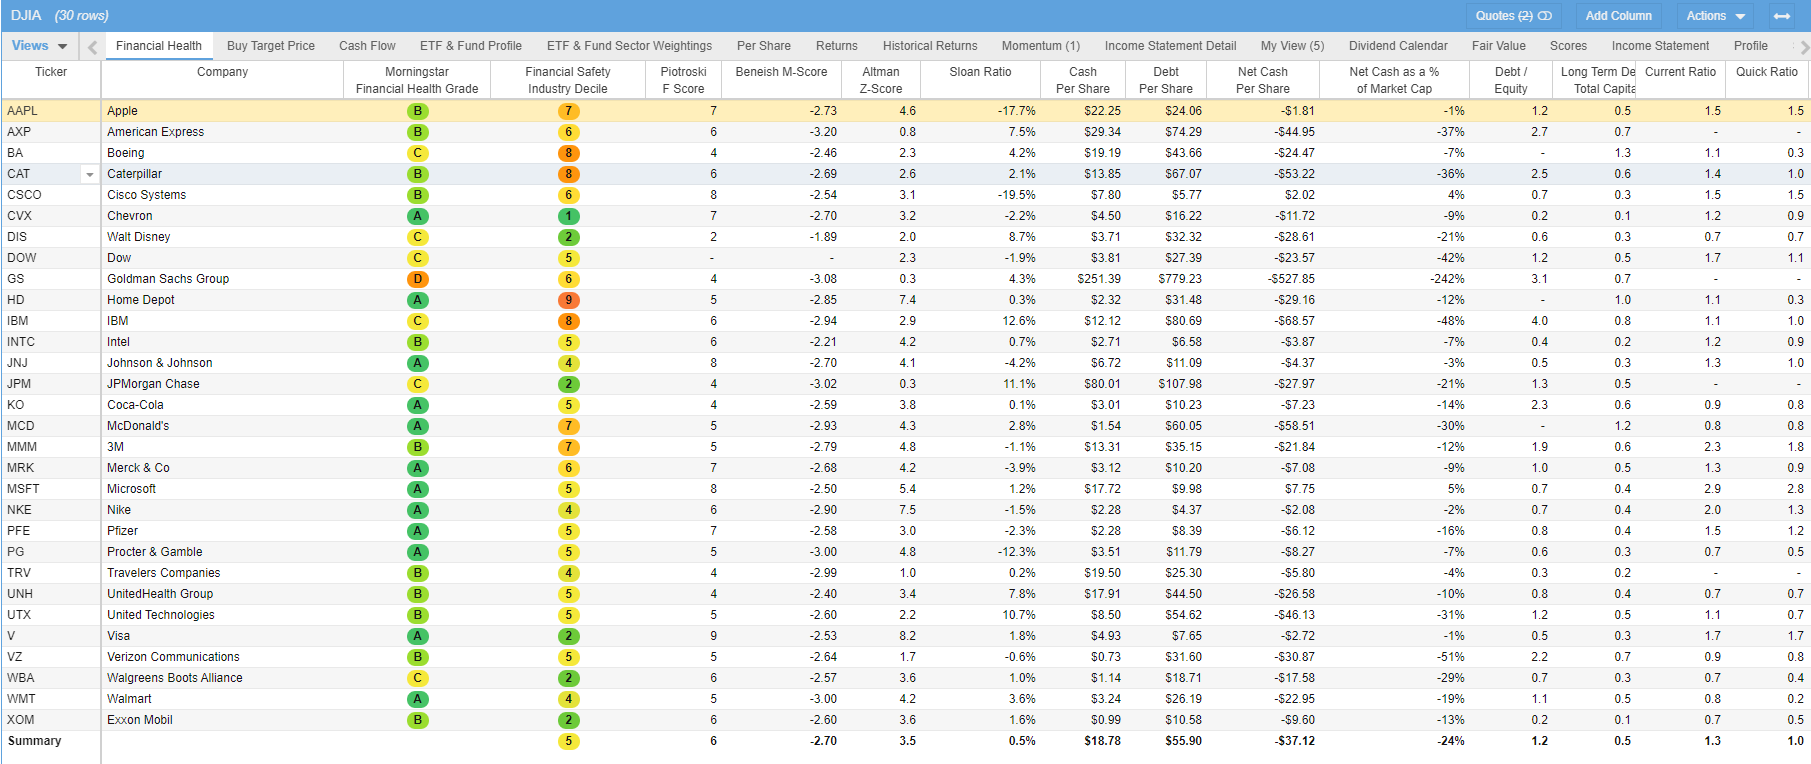
Task: Open the Actions dropdown menu
Action: [1716, 16]
